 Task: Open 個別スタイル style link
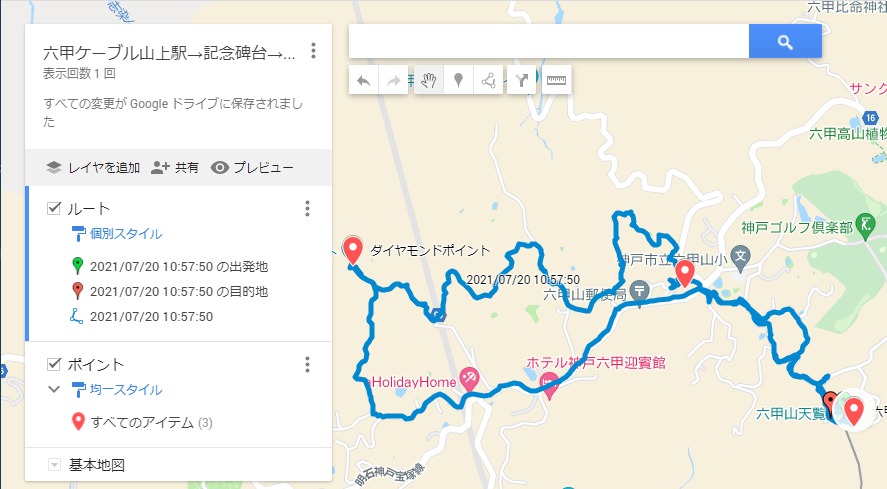pyautogui.click(x=126, y=233)
